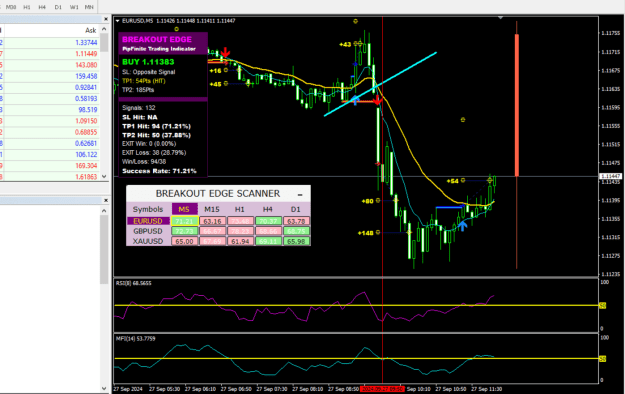Select the ask price 1.33744 row
The width and height of the screenshot is (625, 394).
point(49,43)
